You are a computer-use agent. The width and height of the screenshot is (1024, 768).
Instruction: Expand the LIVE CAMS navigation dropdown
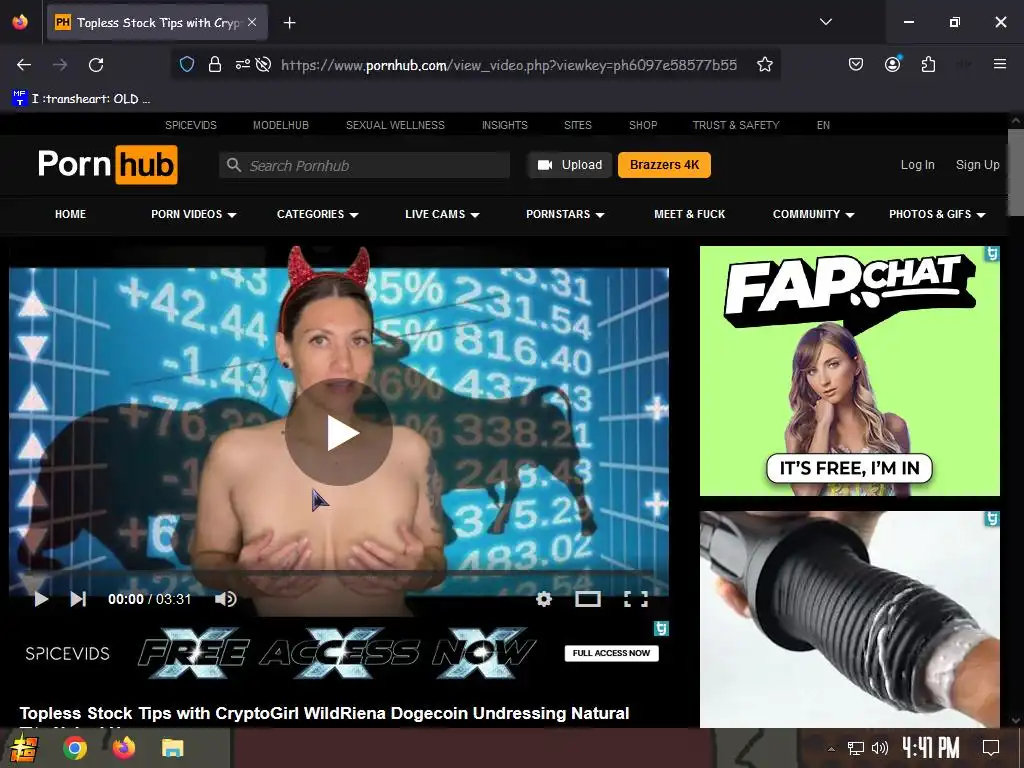(442, 214)
